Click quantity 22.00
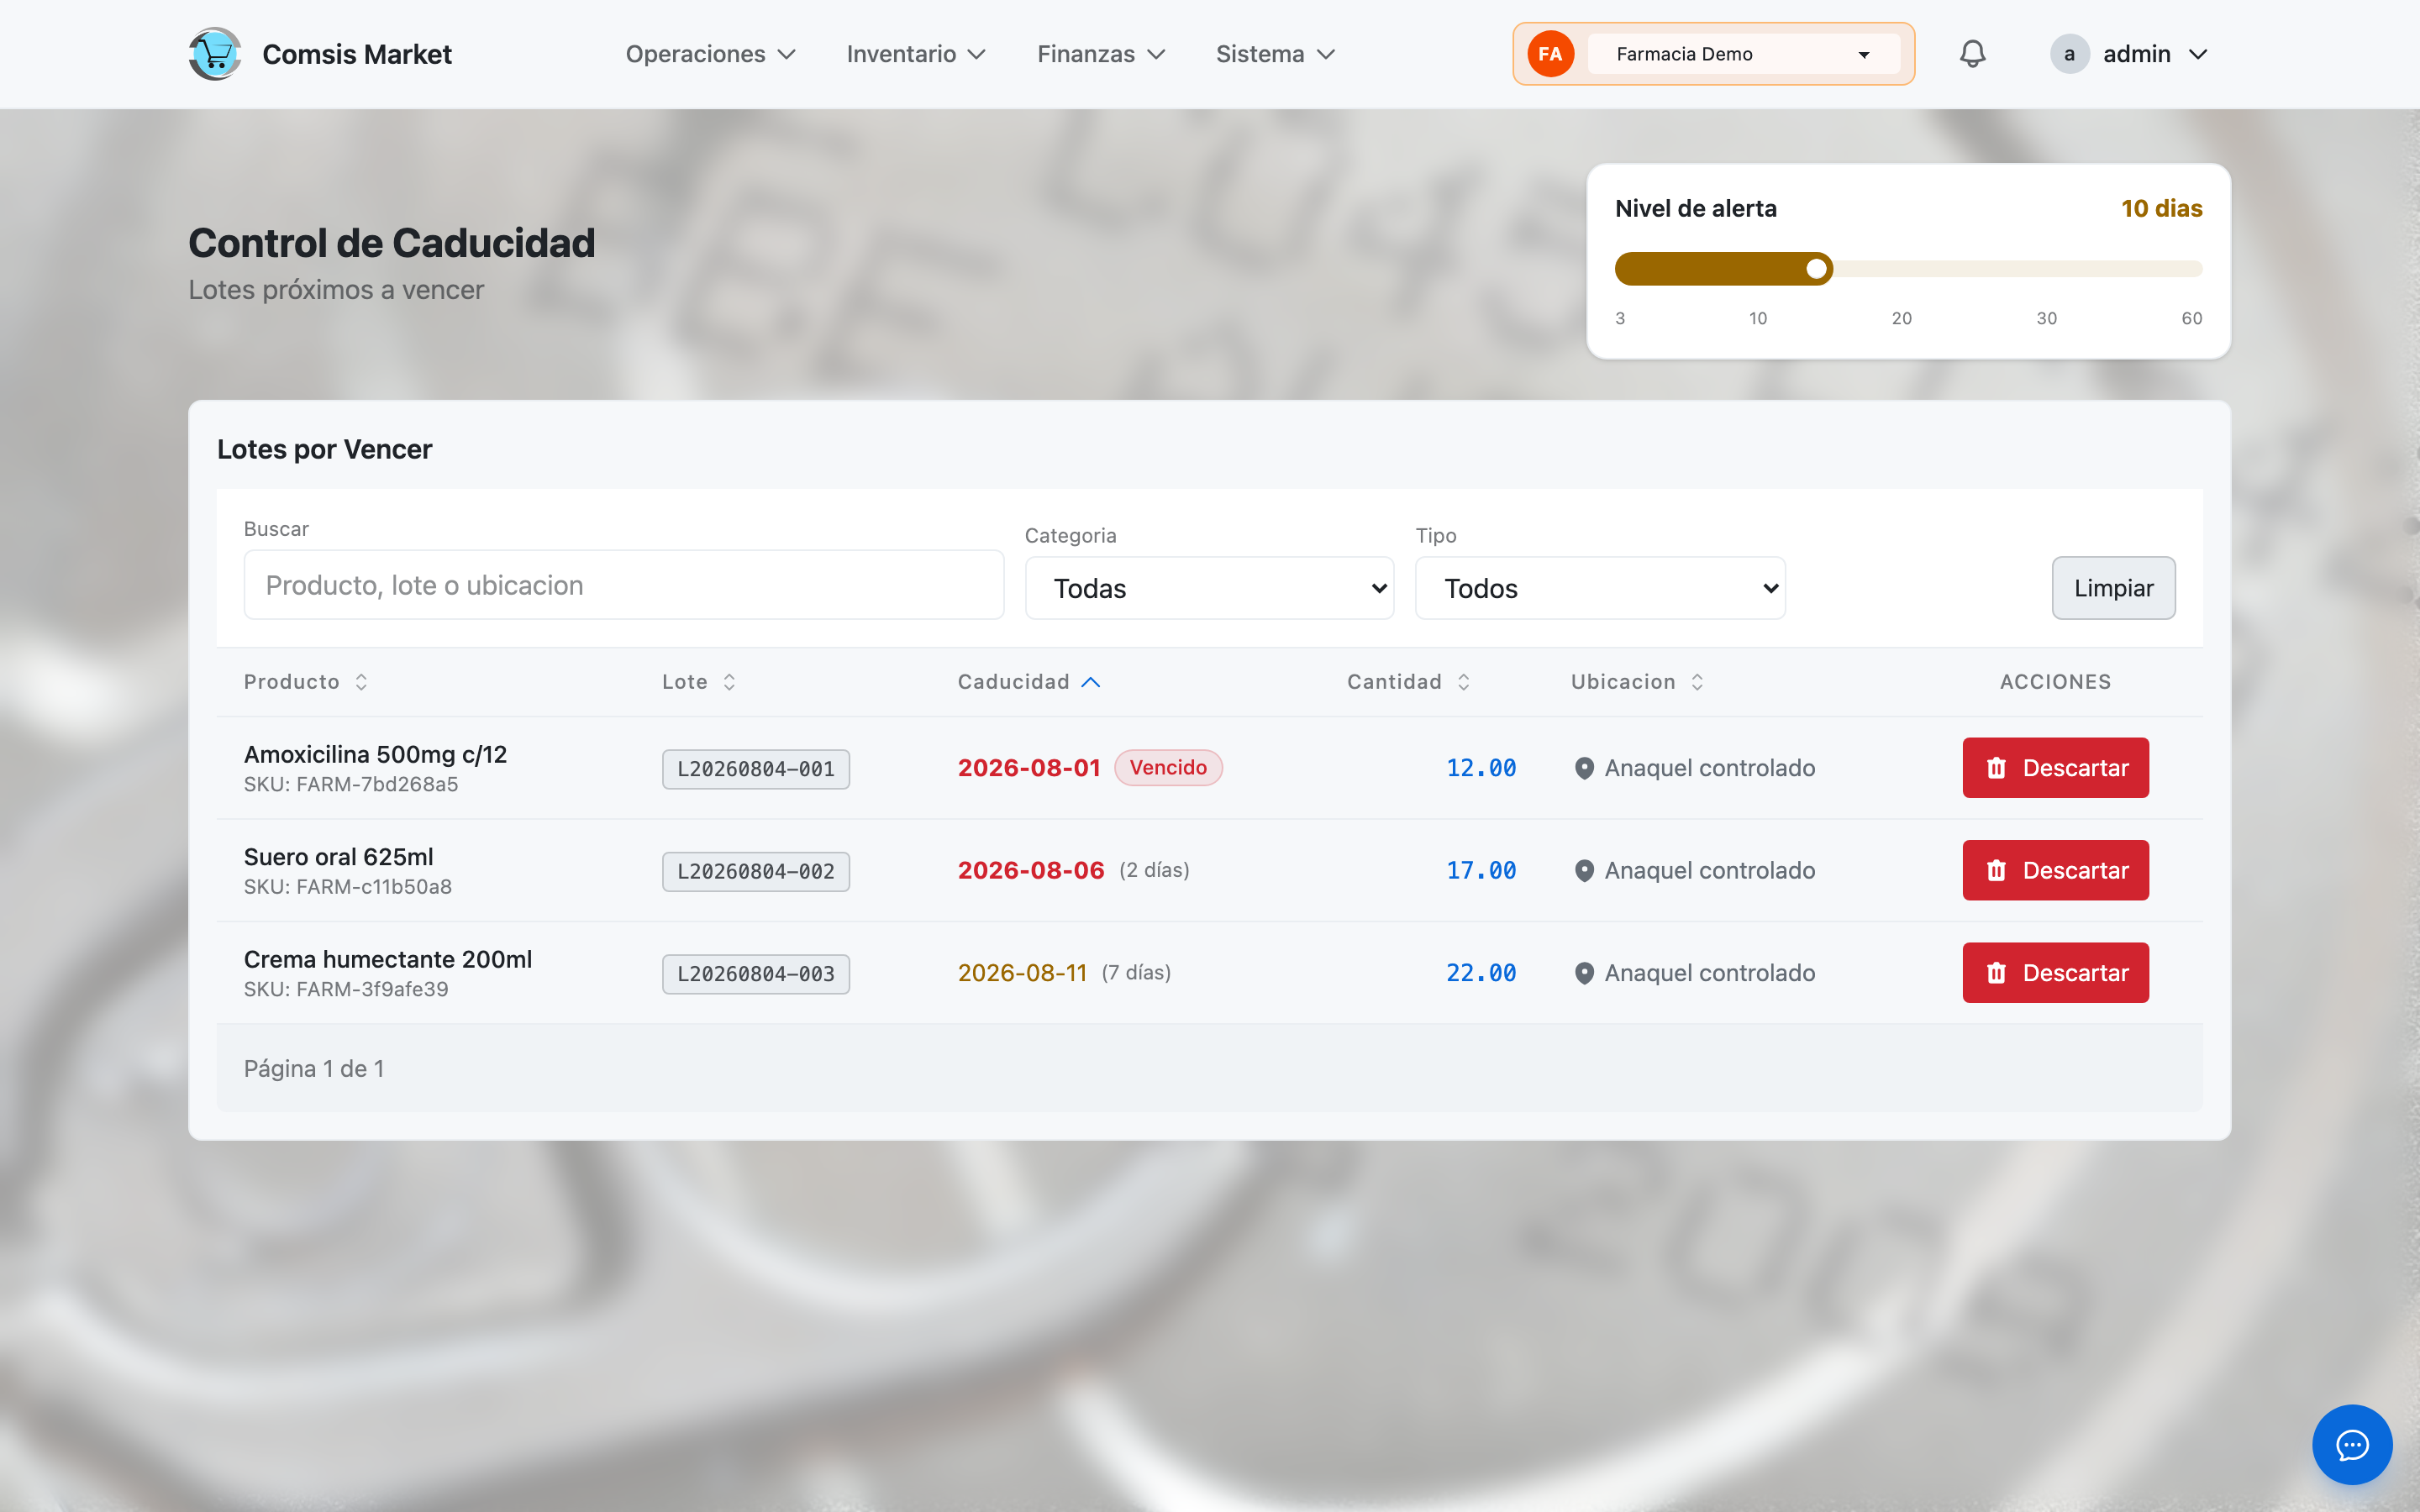The width and height of the screenshot is (2420, 1512). point(1481,973)
